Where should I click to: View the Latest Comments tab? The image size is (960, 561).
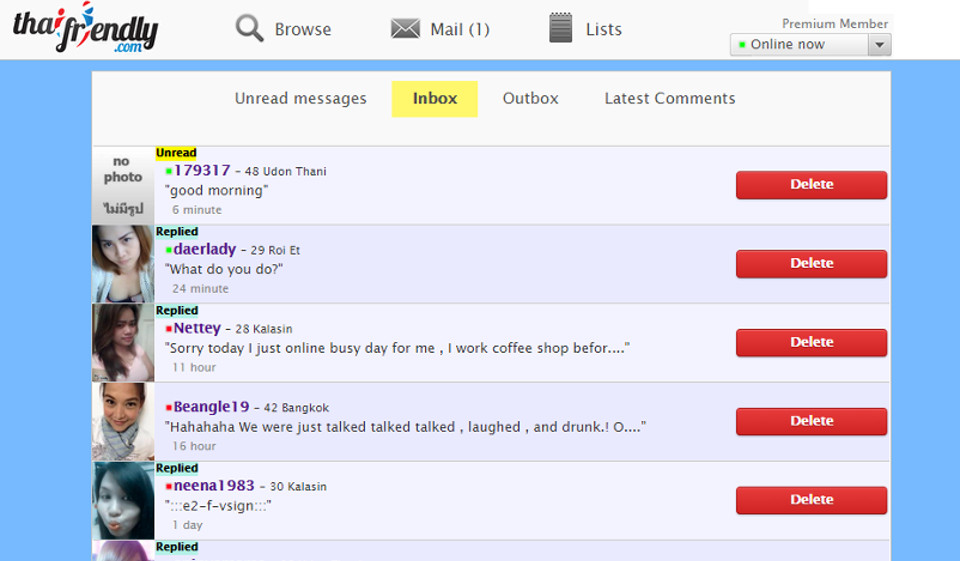(669, 99)
